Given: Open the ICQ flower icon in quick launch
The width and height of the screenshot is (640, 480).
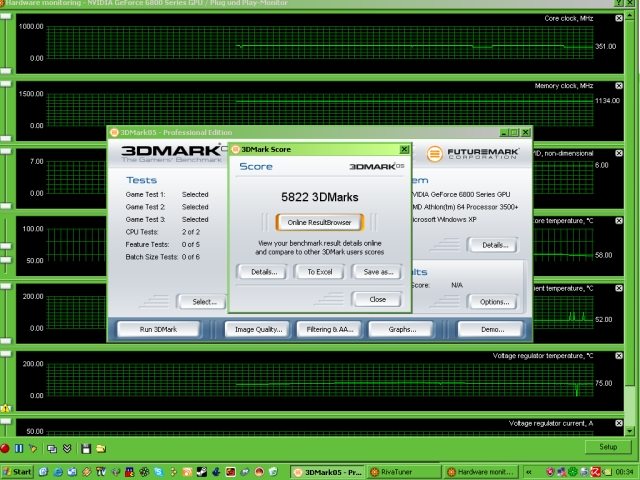Looking at the screenshot, I should click(144, 472).
